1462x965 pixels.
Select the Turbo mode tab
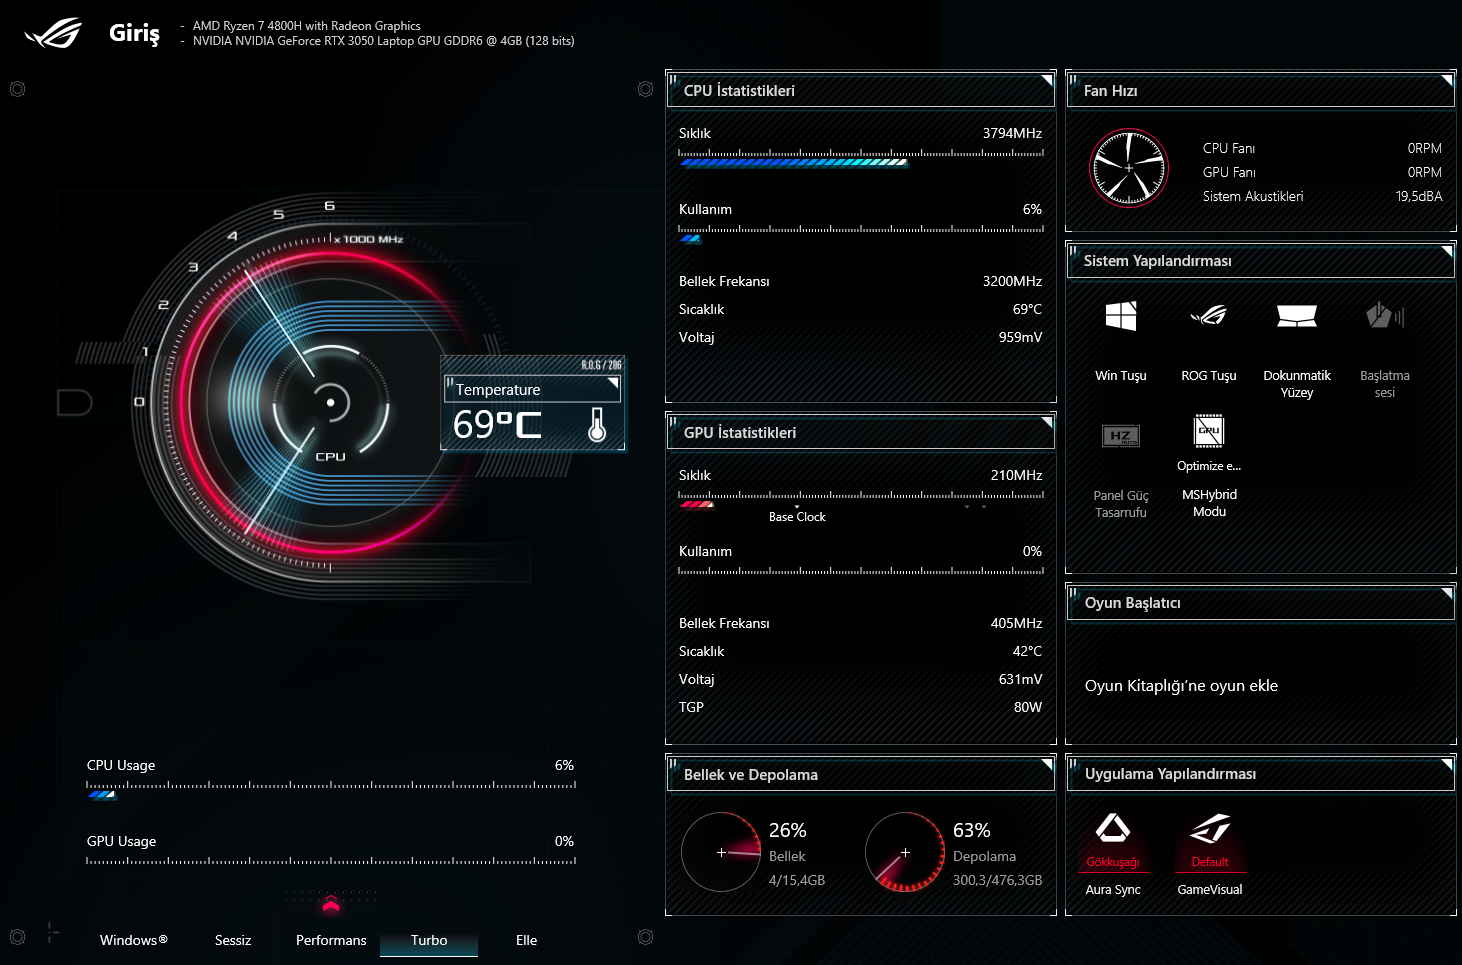429,940
